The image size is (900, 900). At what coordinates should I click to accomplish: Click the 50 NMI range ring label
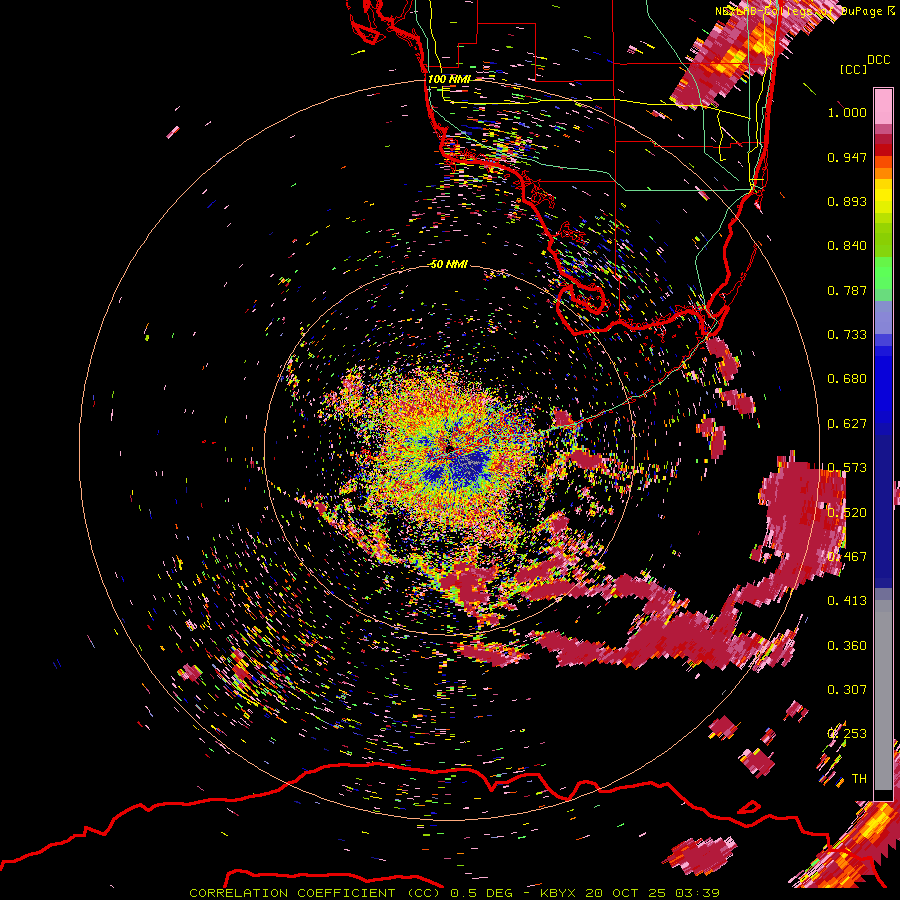(x=449, y=264)
